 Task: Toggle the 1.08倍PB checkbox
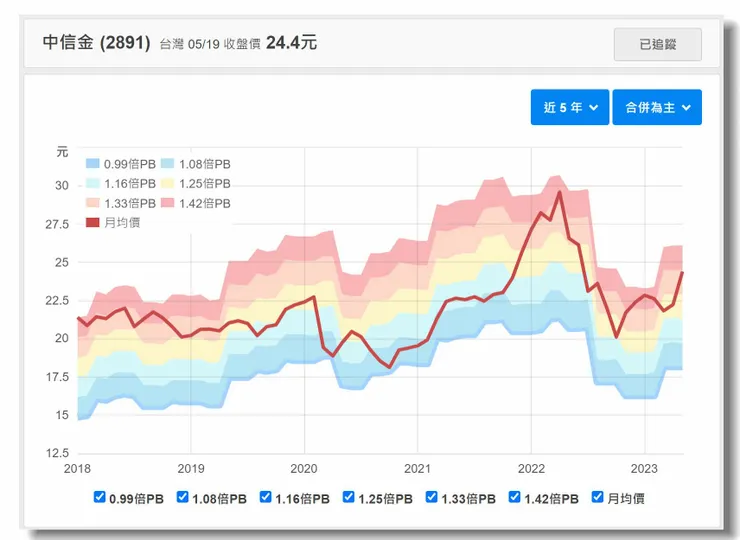point(182,497)
